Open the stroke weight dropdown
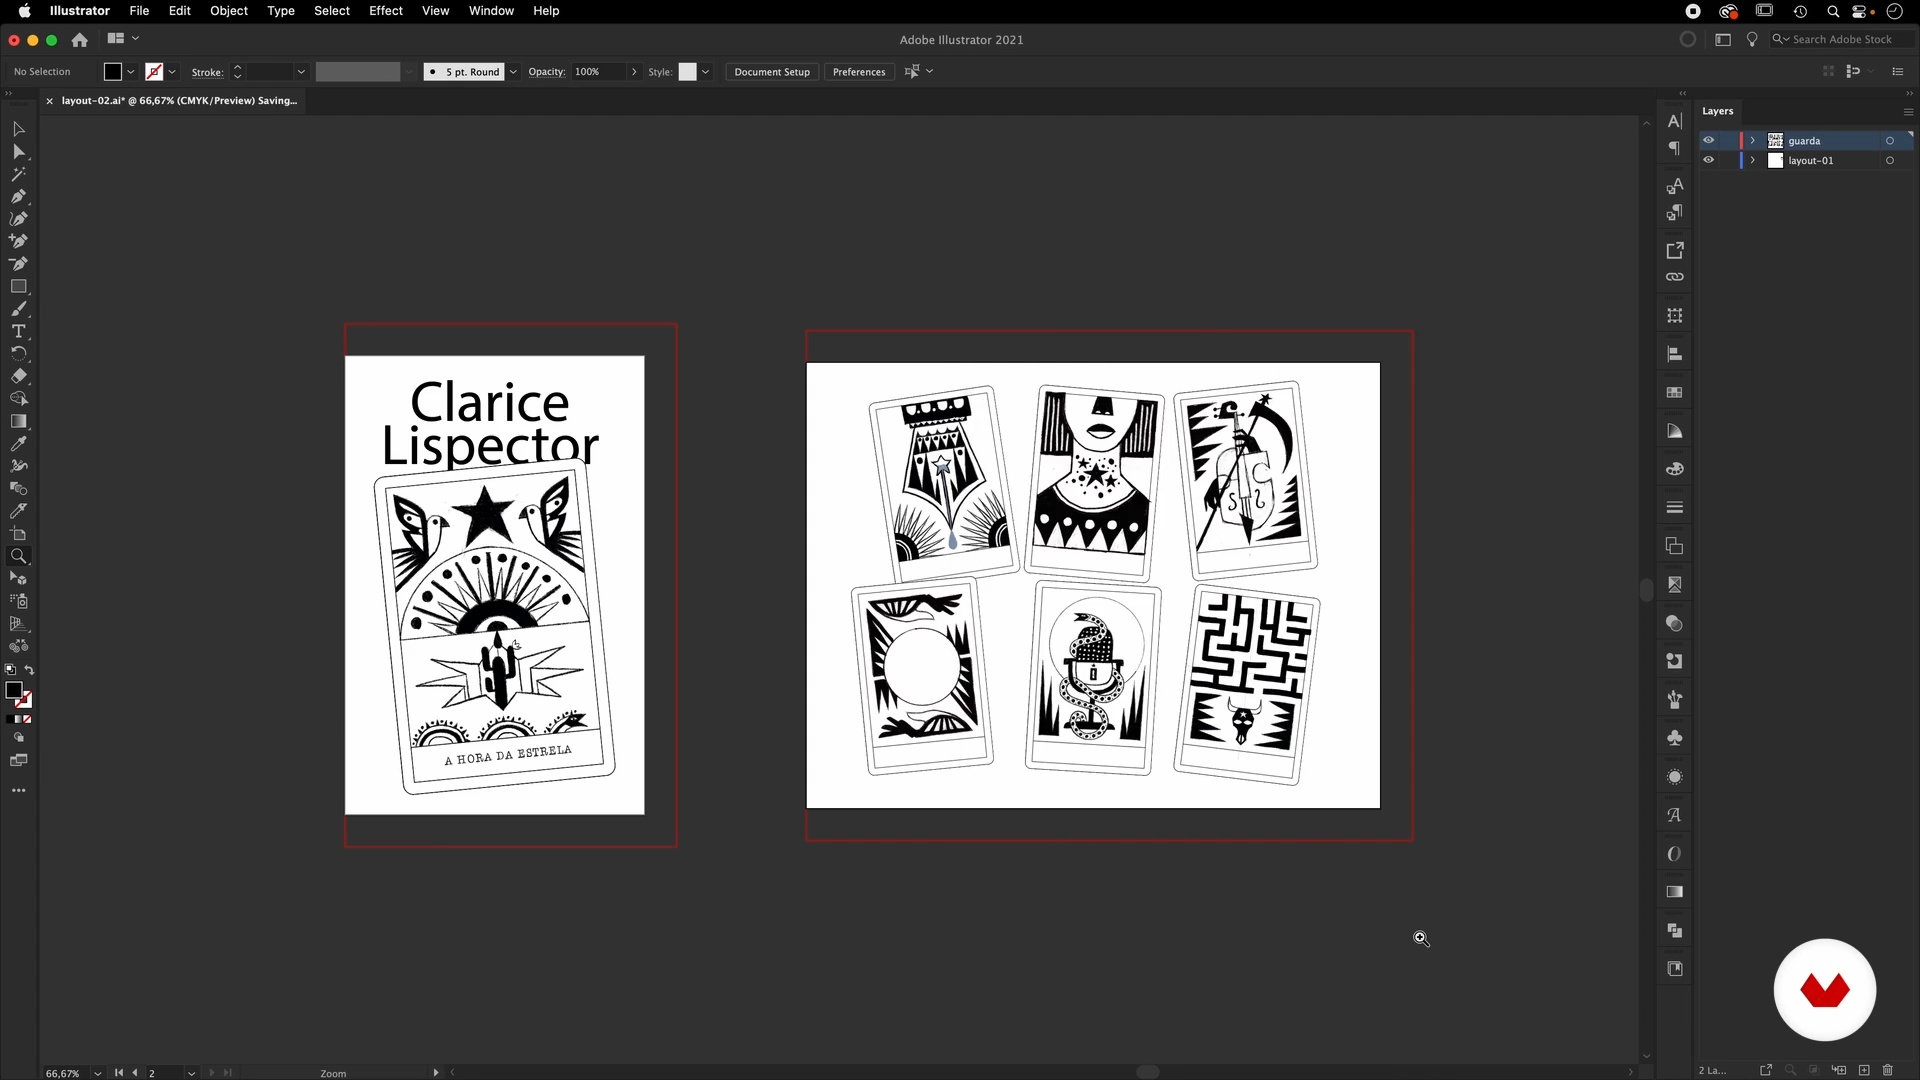 click(x=301, y=72)
